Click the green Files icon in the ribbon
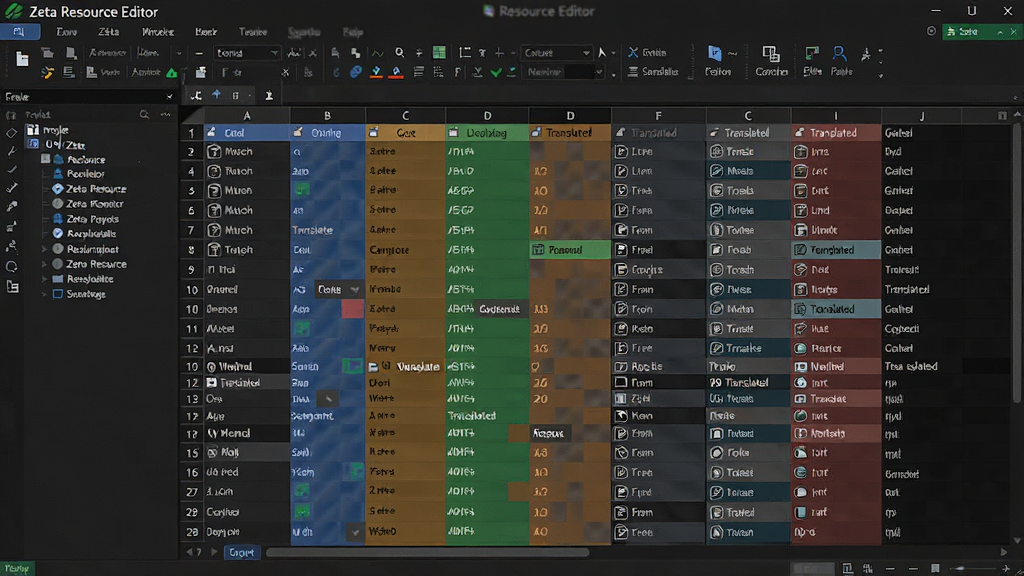1024x576 pixels. point(812,53)
